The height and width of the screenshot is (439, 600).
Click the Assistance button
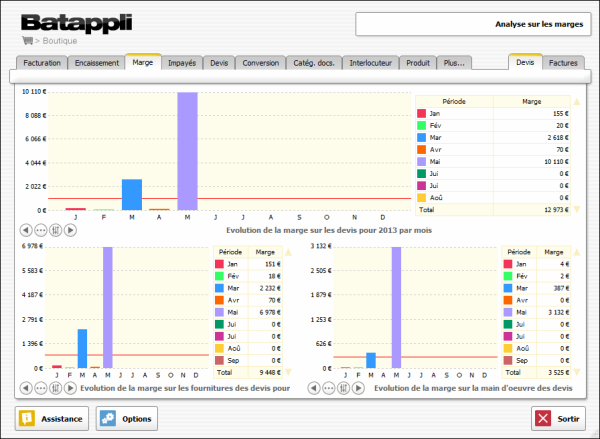point(53,418)
